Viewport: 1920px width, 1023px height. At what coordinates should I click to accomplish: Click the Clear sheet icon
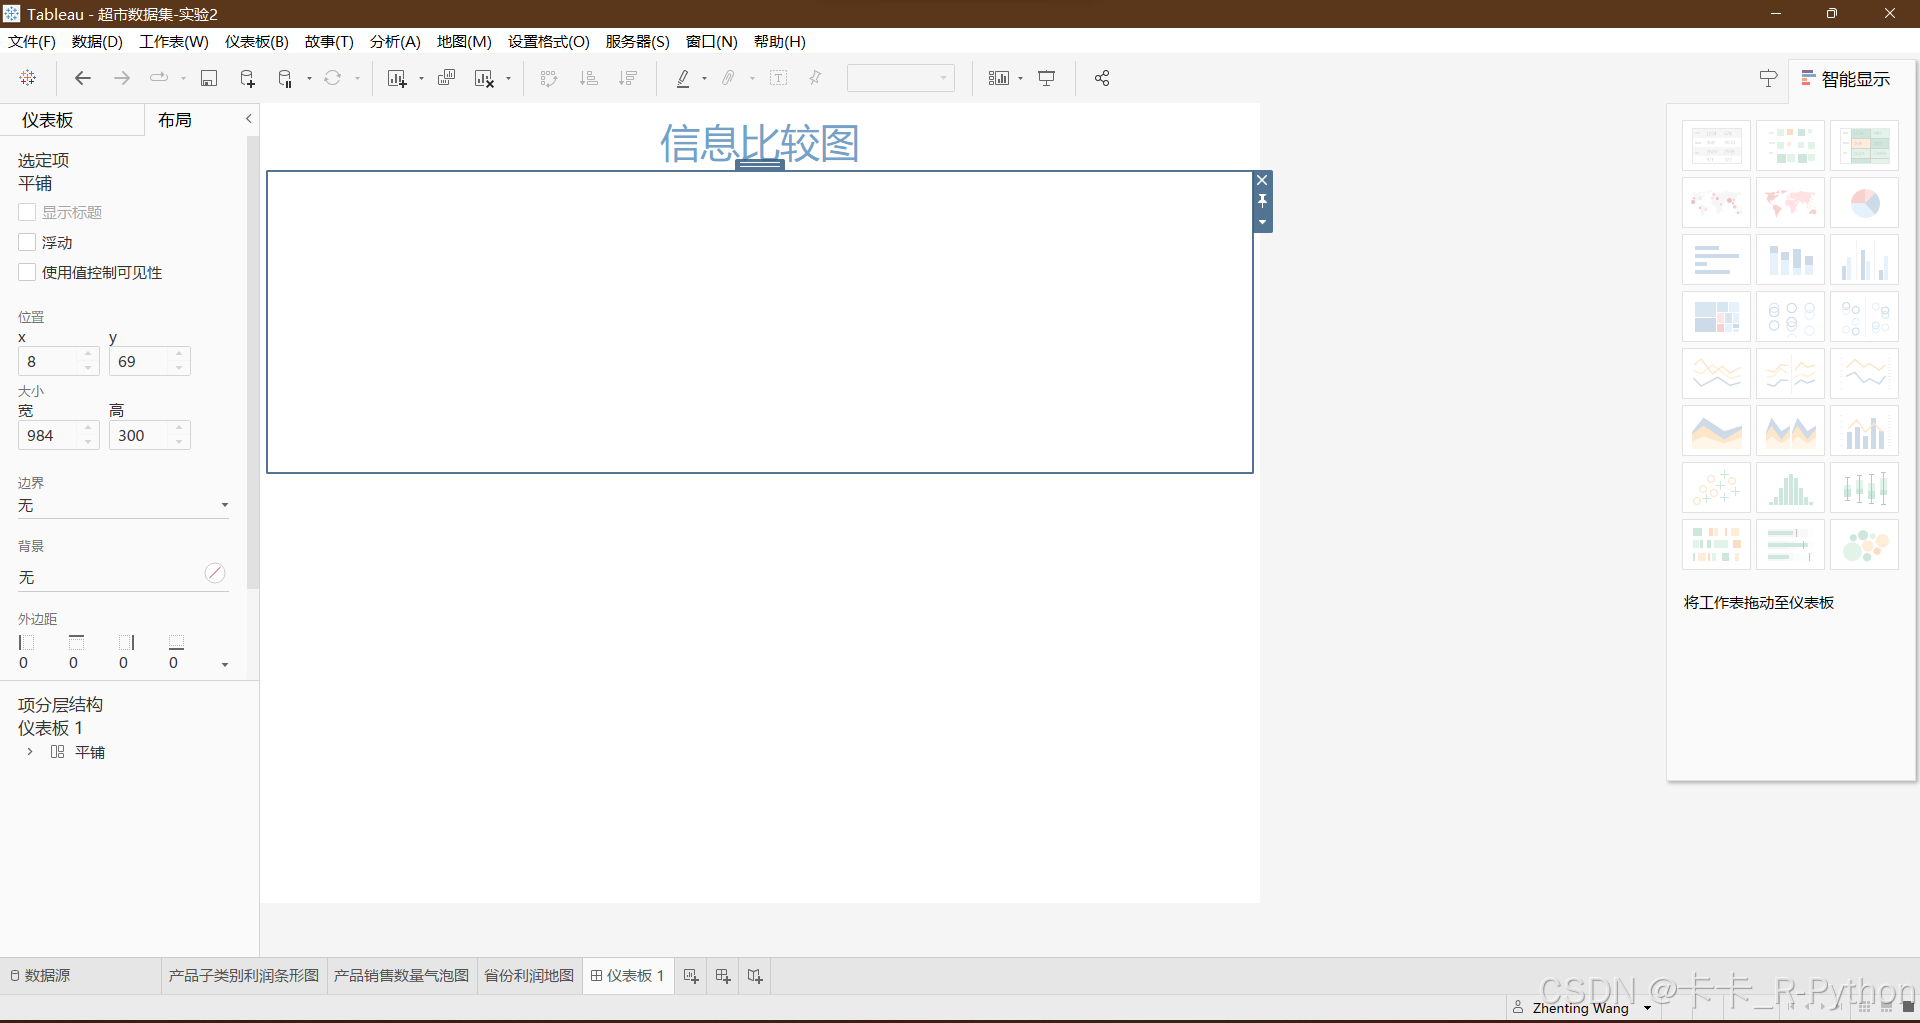coord(485,78)
